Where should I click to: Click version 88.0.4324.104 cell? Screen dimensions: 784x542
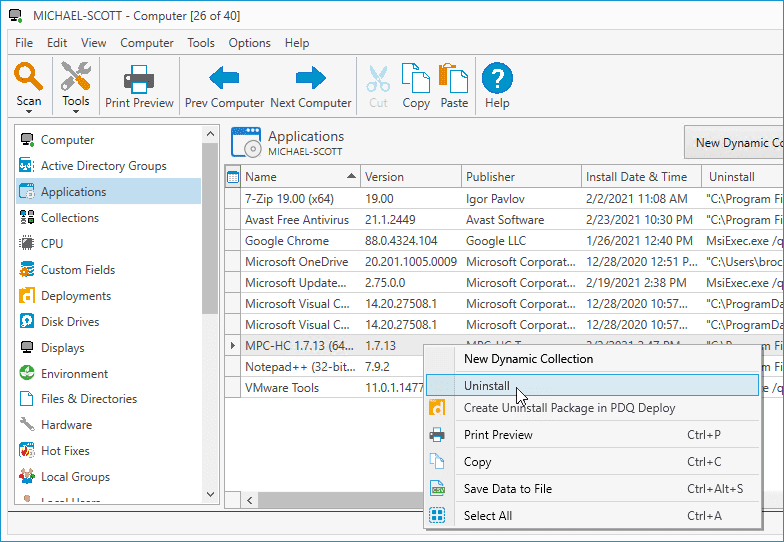coord(401,240)
